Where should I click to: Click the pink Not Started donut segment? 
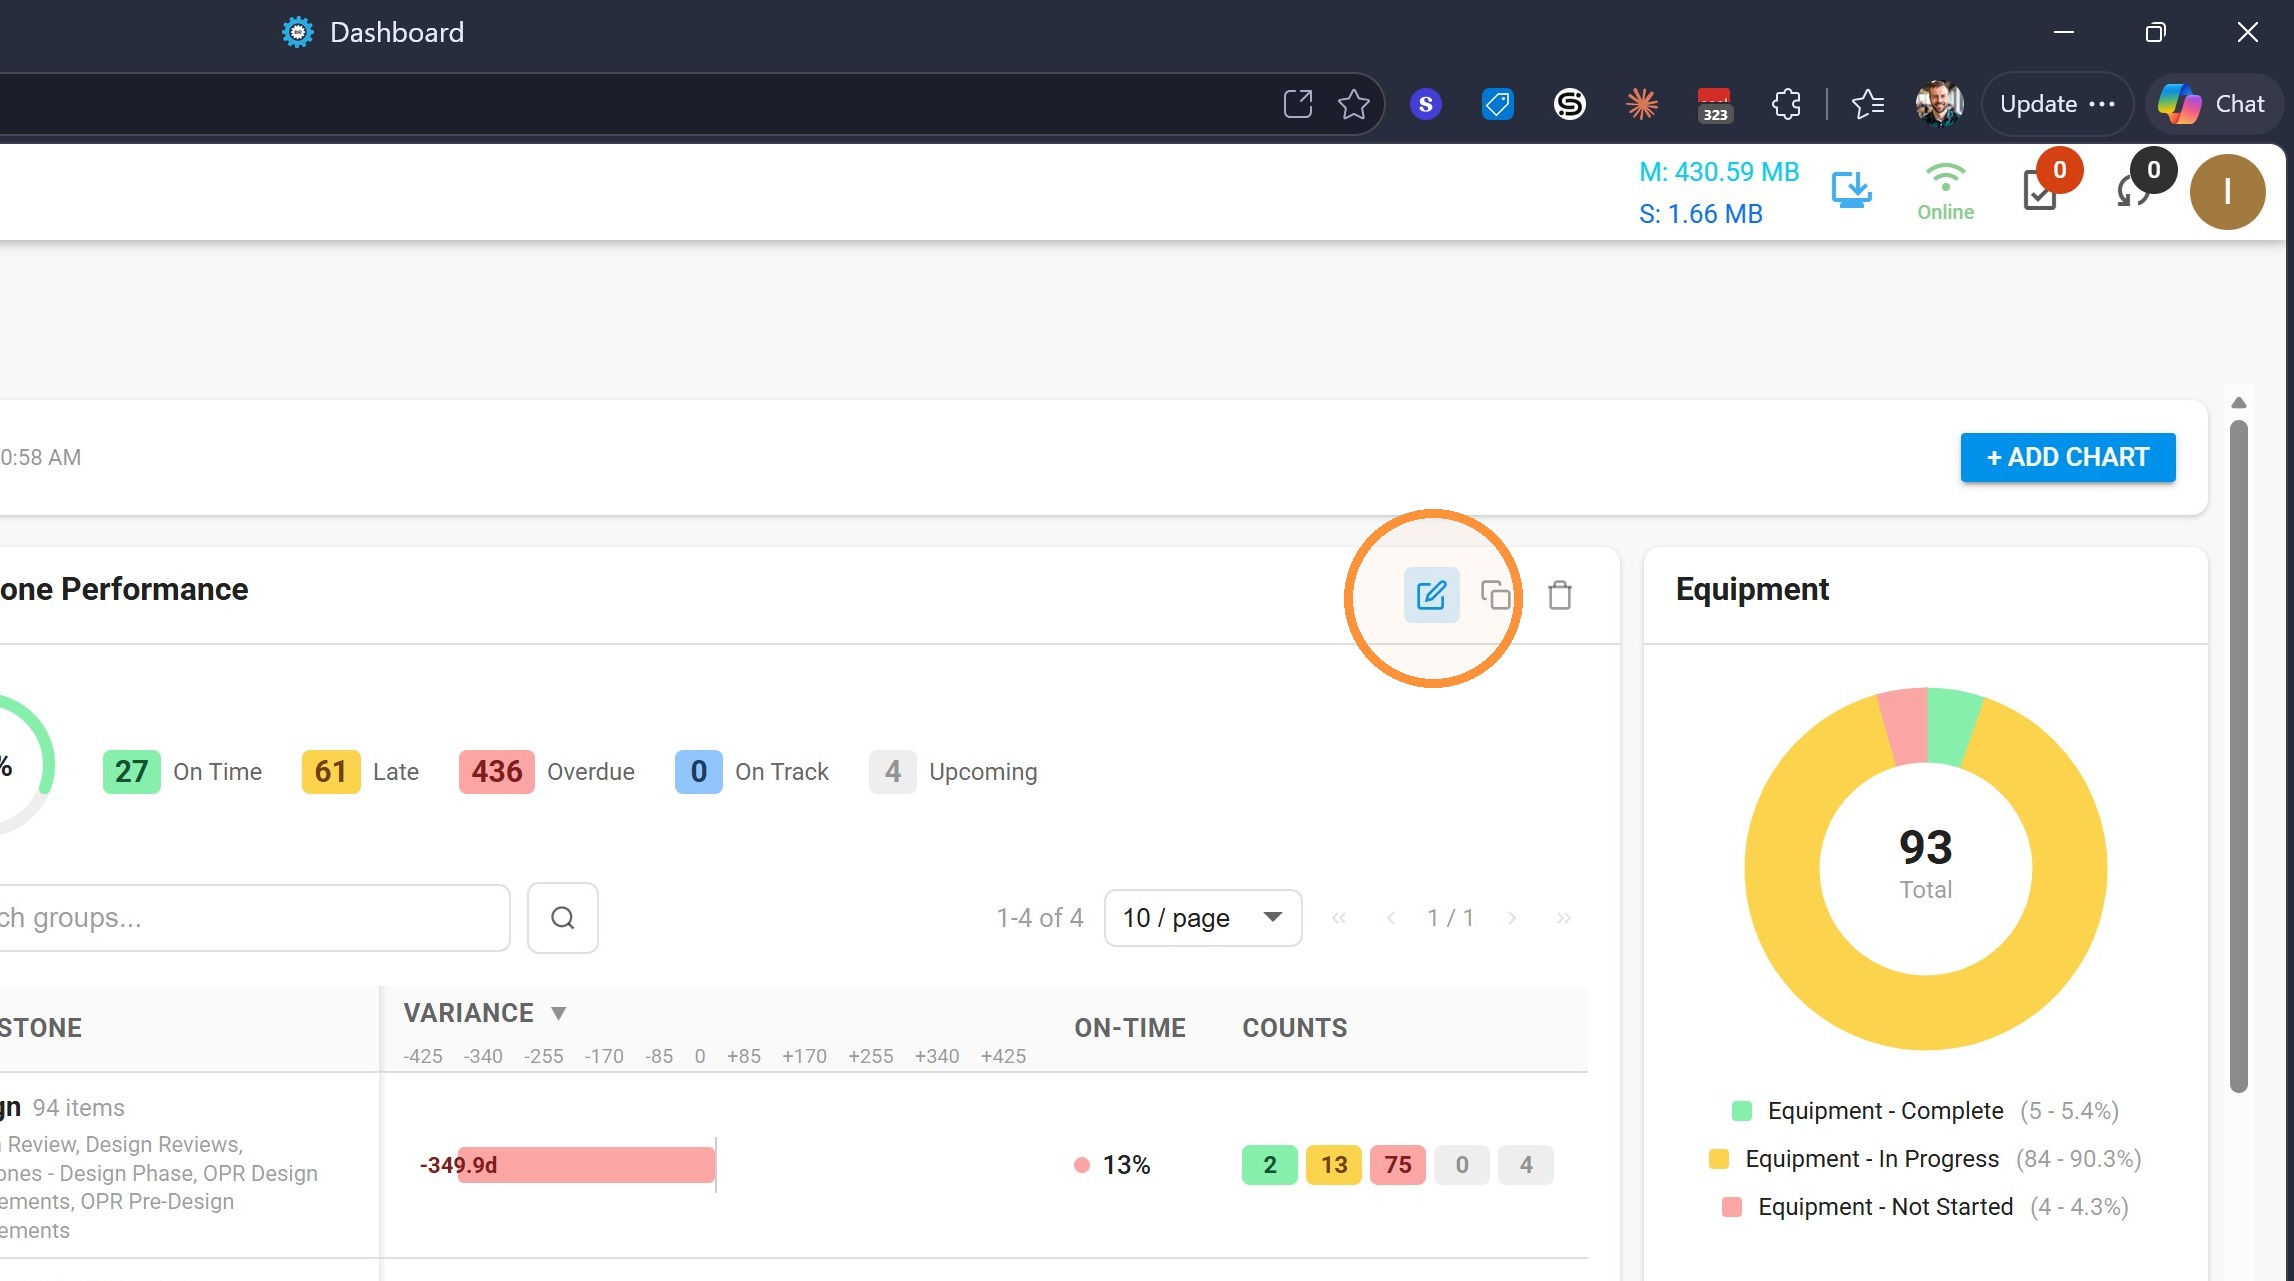point(1906,726)
